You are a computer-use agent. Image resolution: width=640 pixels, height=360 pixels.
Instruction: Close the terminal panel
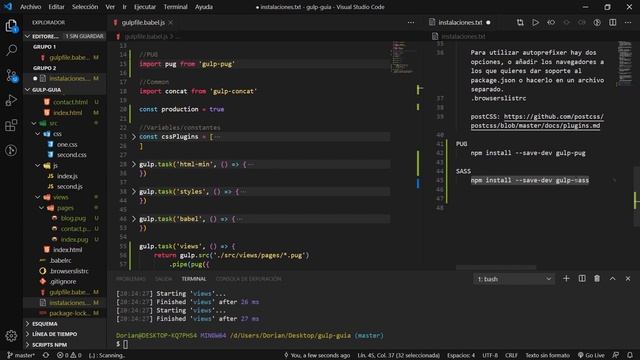(628, 279)
